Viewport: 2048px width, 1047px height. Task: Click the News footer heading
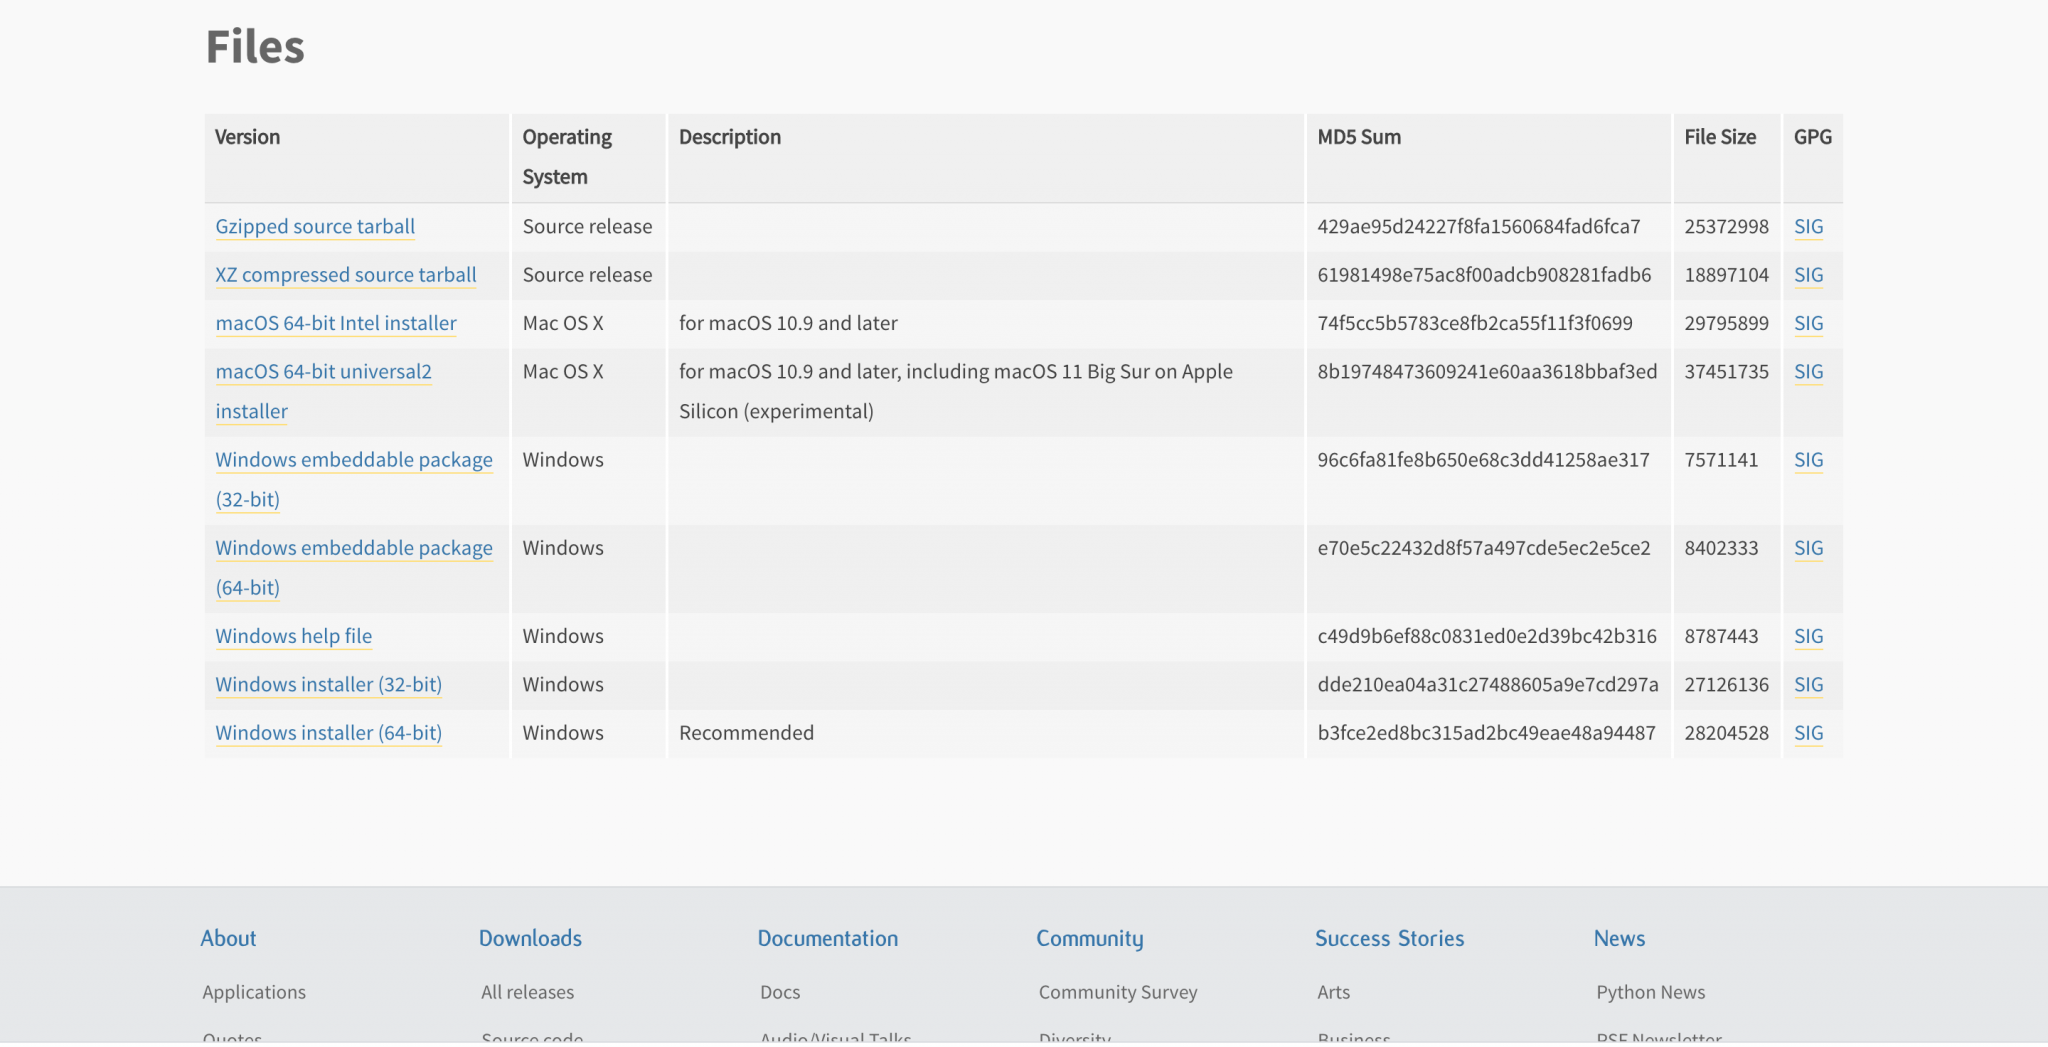1619,938
